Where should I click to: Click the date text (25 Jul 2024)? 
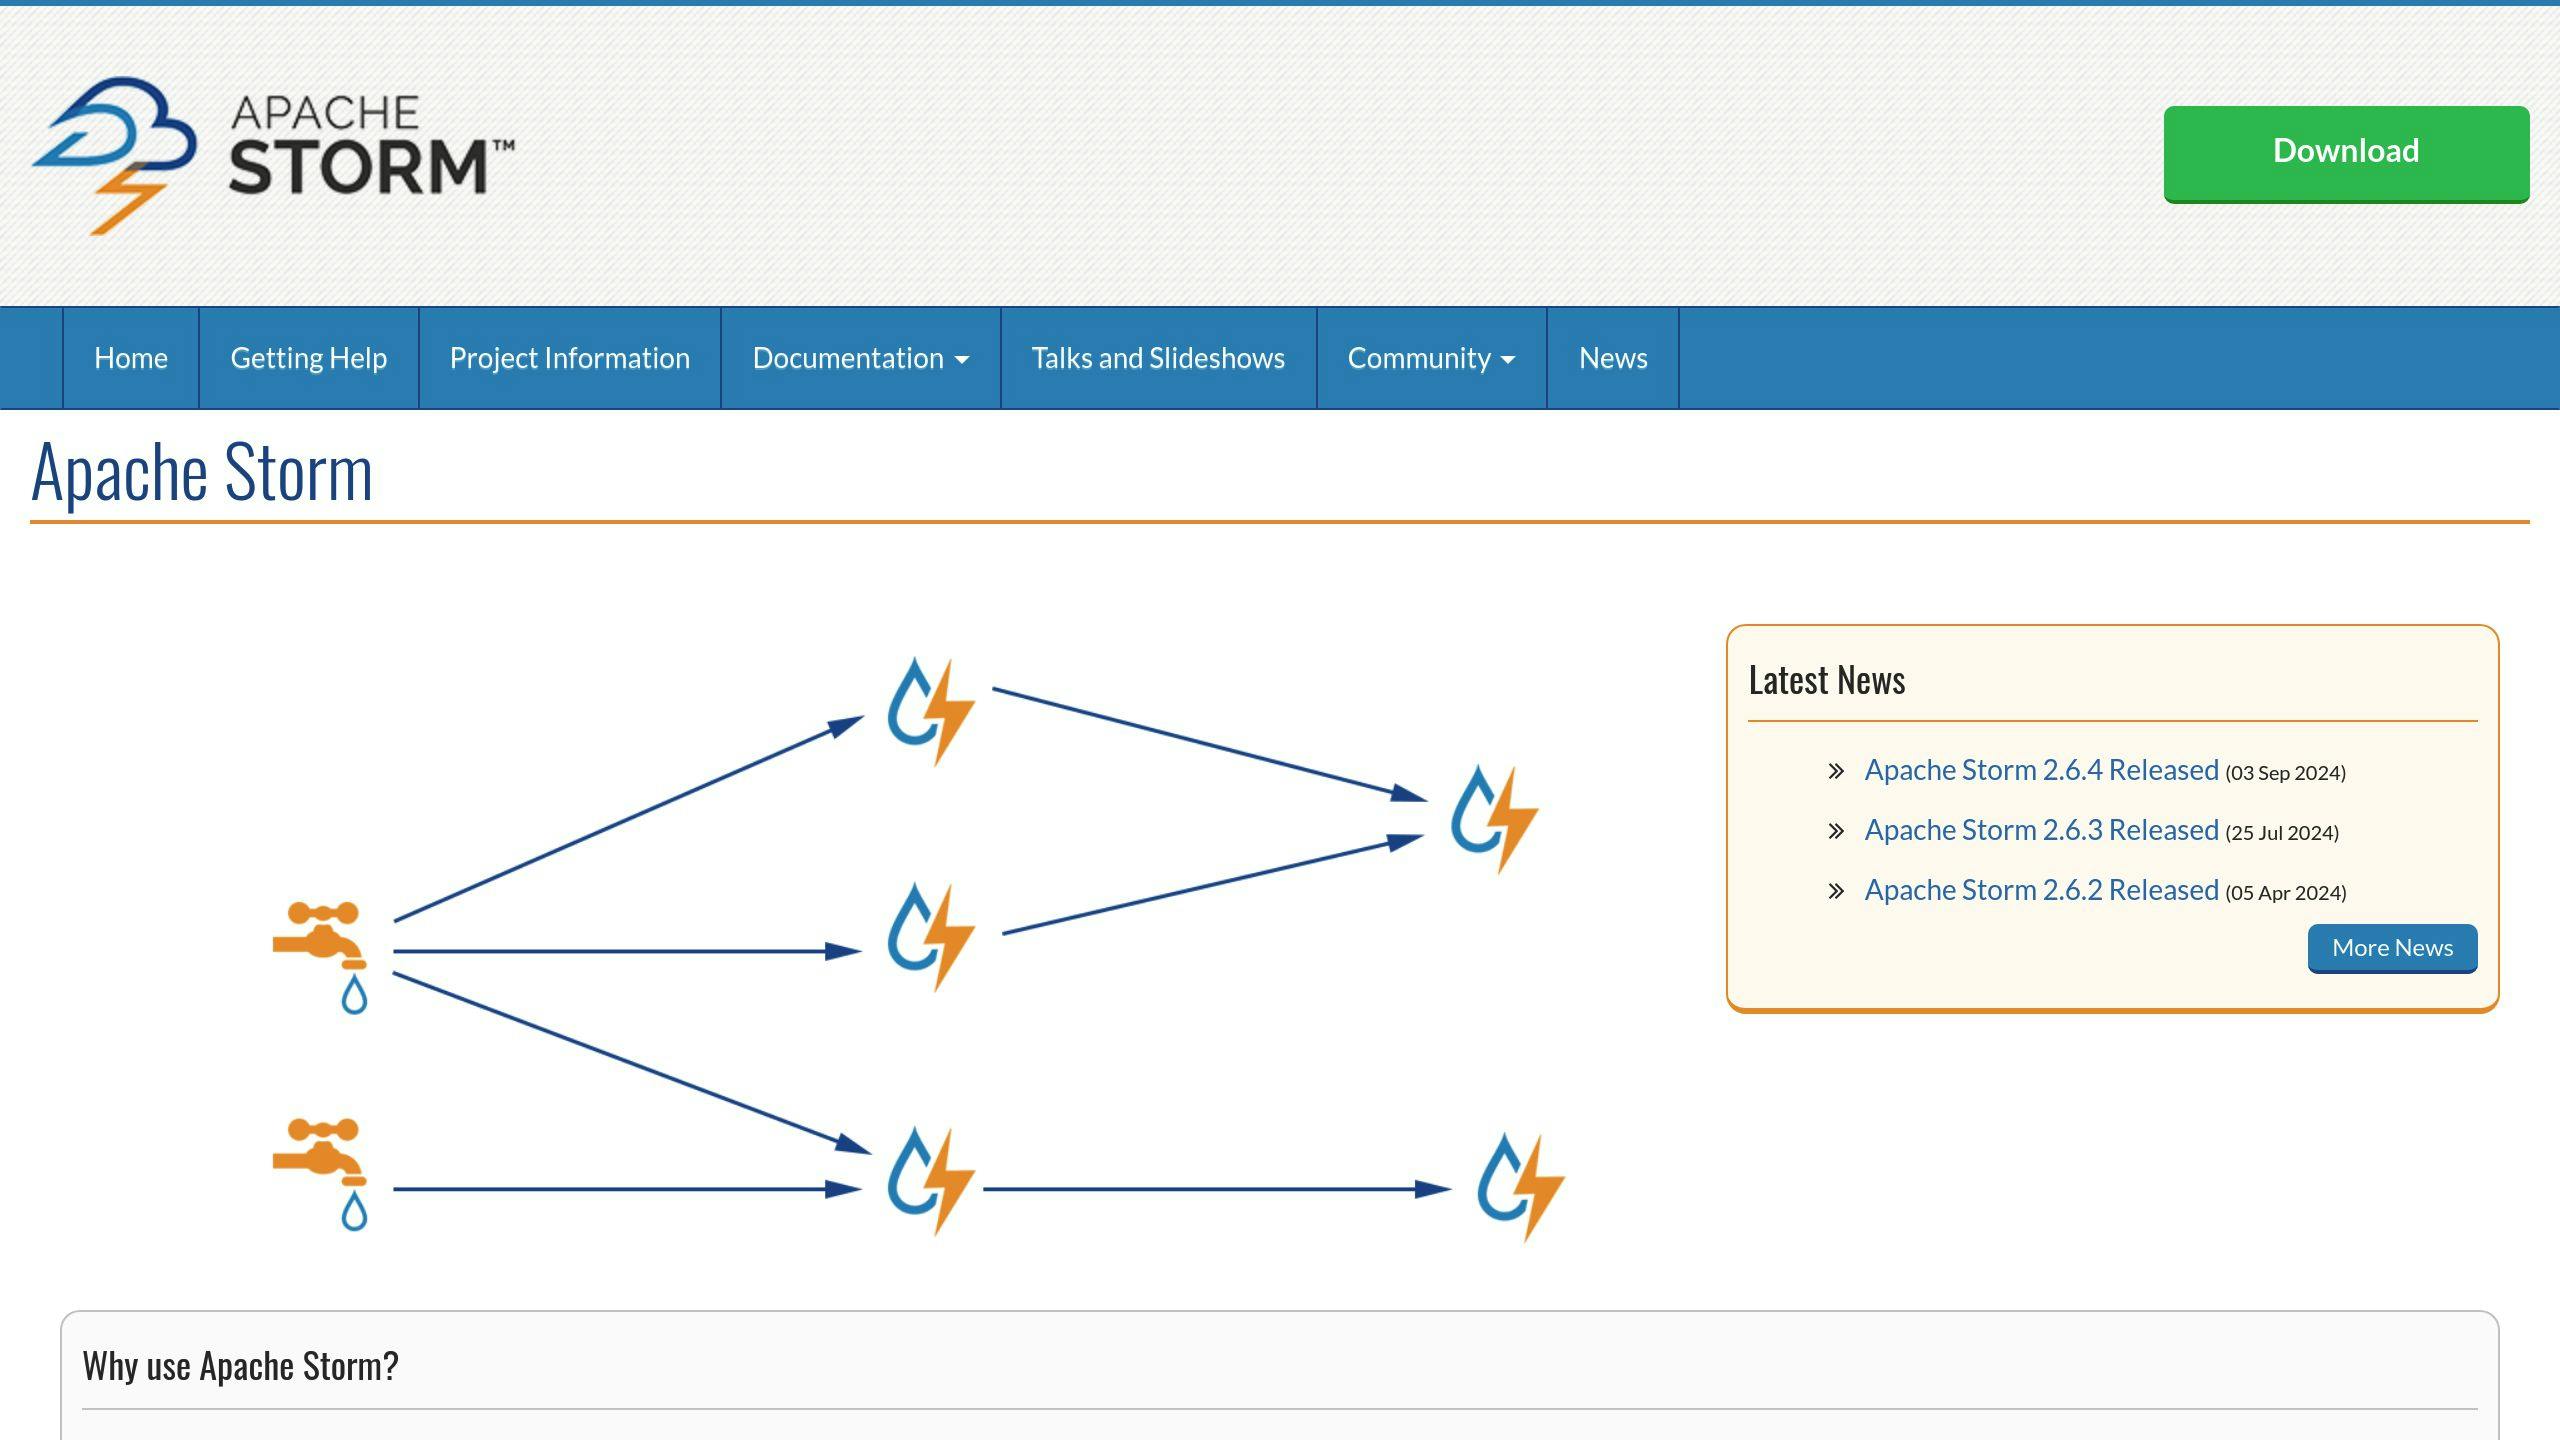coord(2282,833)
